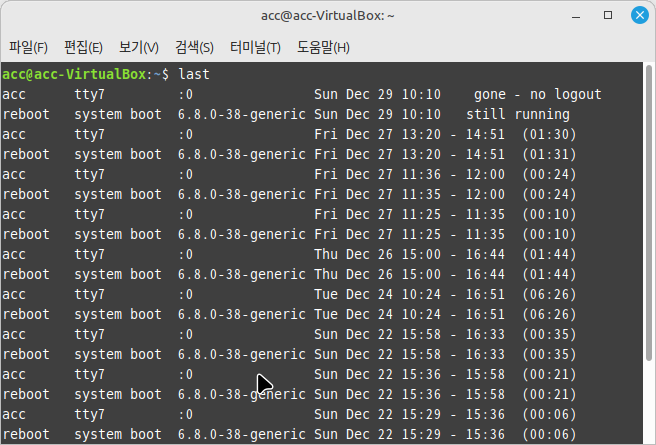Click 'system boot' in the (01:31) row
656x445 pixels.
pyautogui.click(x=118, y=155)
